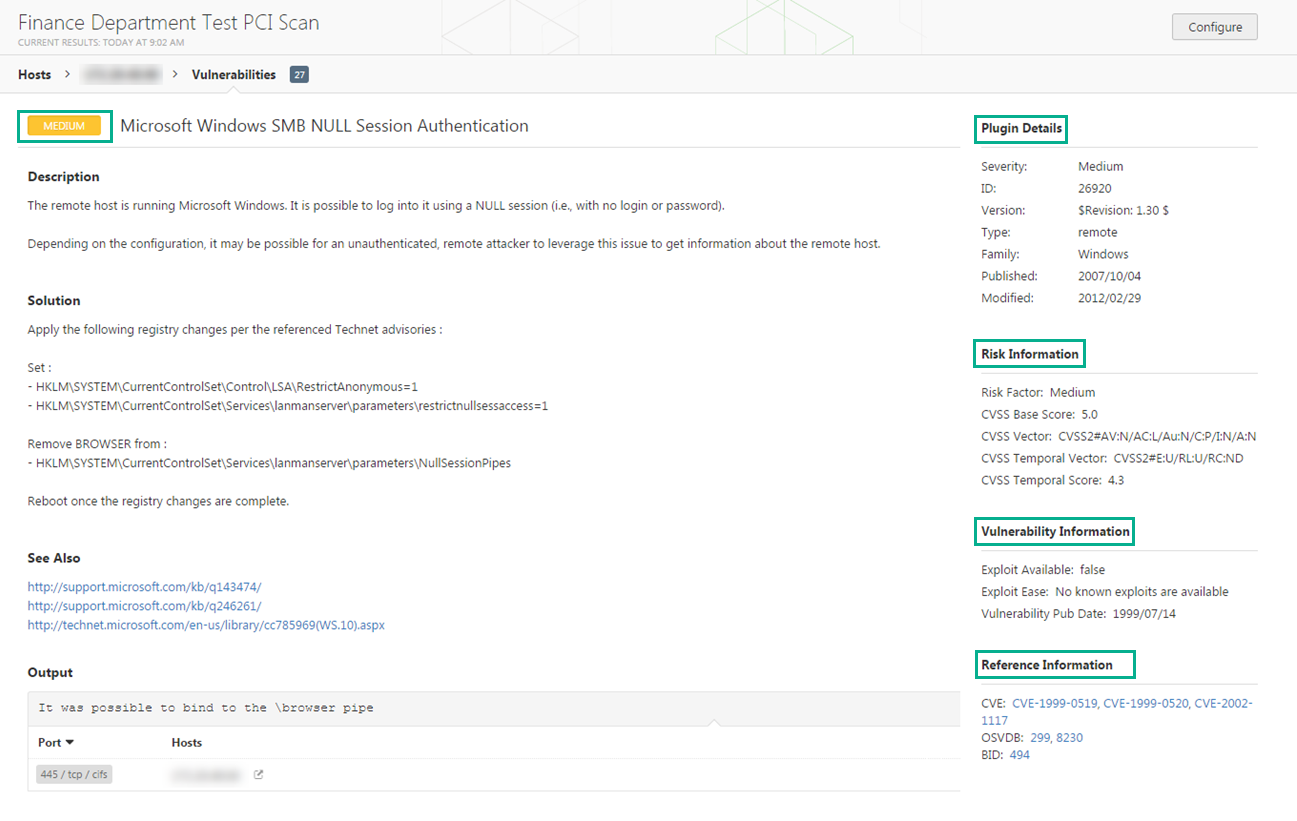Click the browser pipe output text box
1297x821 pixels.
[x=400, y=708]
